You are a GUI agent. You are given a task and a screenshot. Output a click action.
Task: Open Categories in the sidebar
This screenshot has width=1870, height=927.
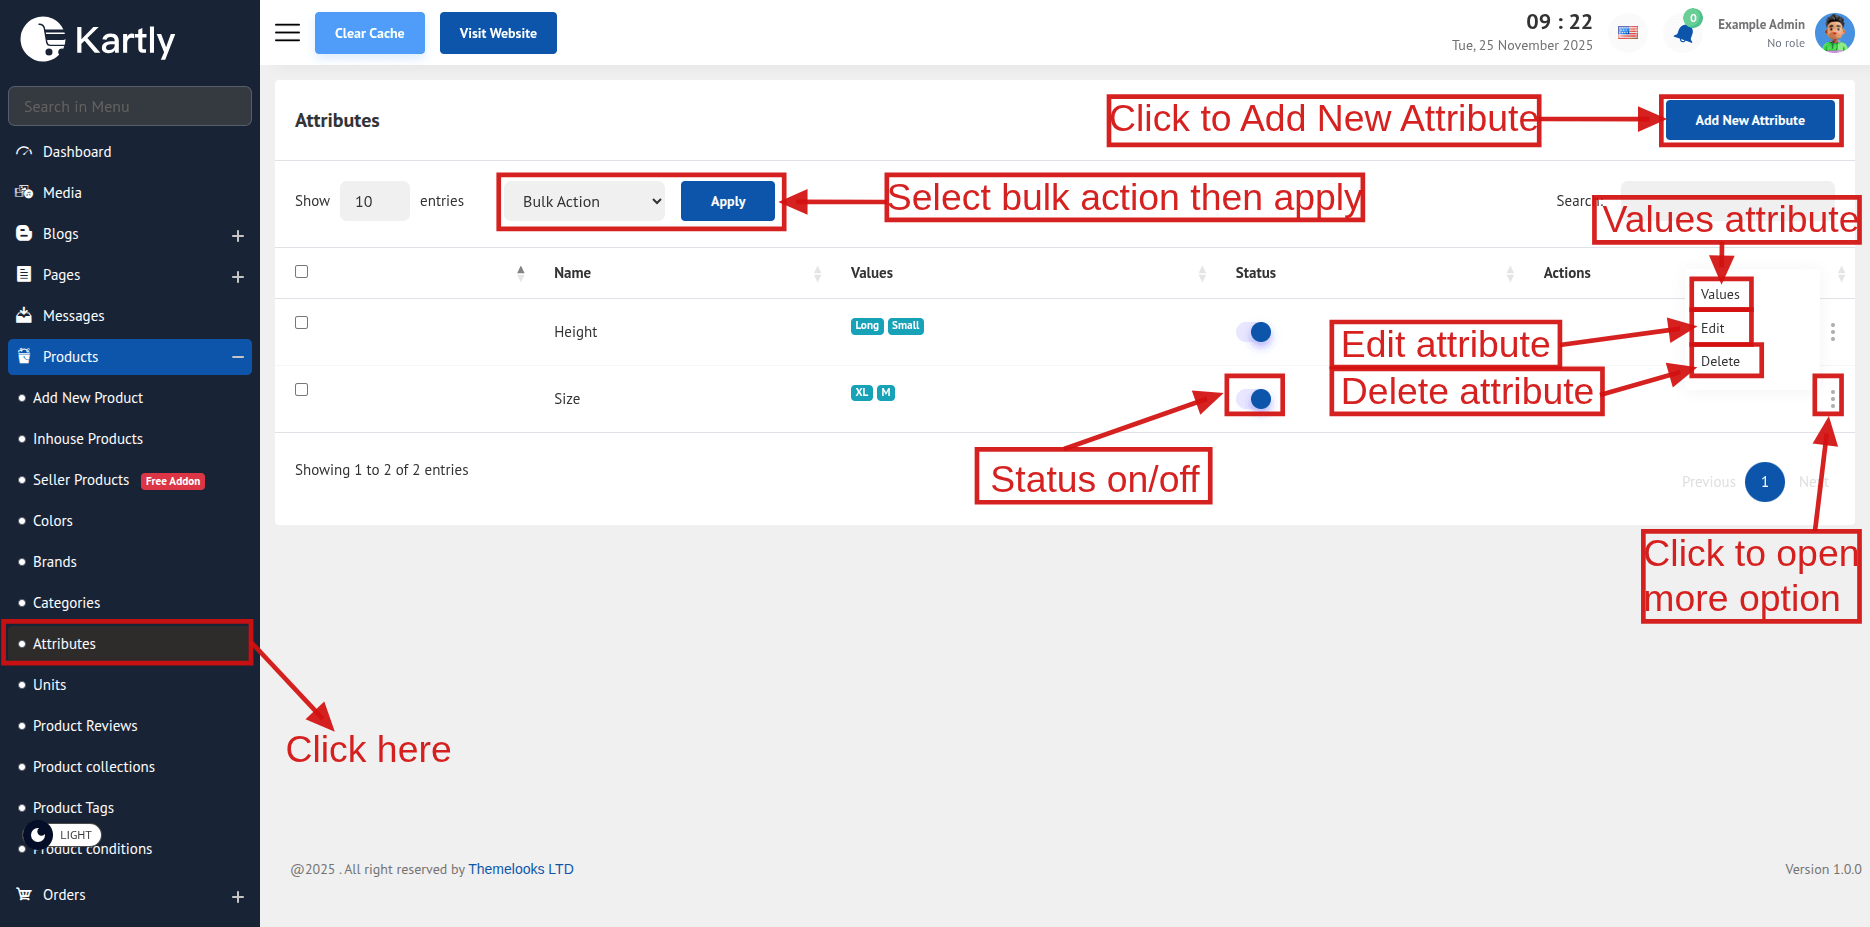click(66, 603)
